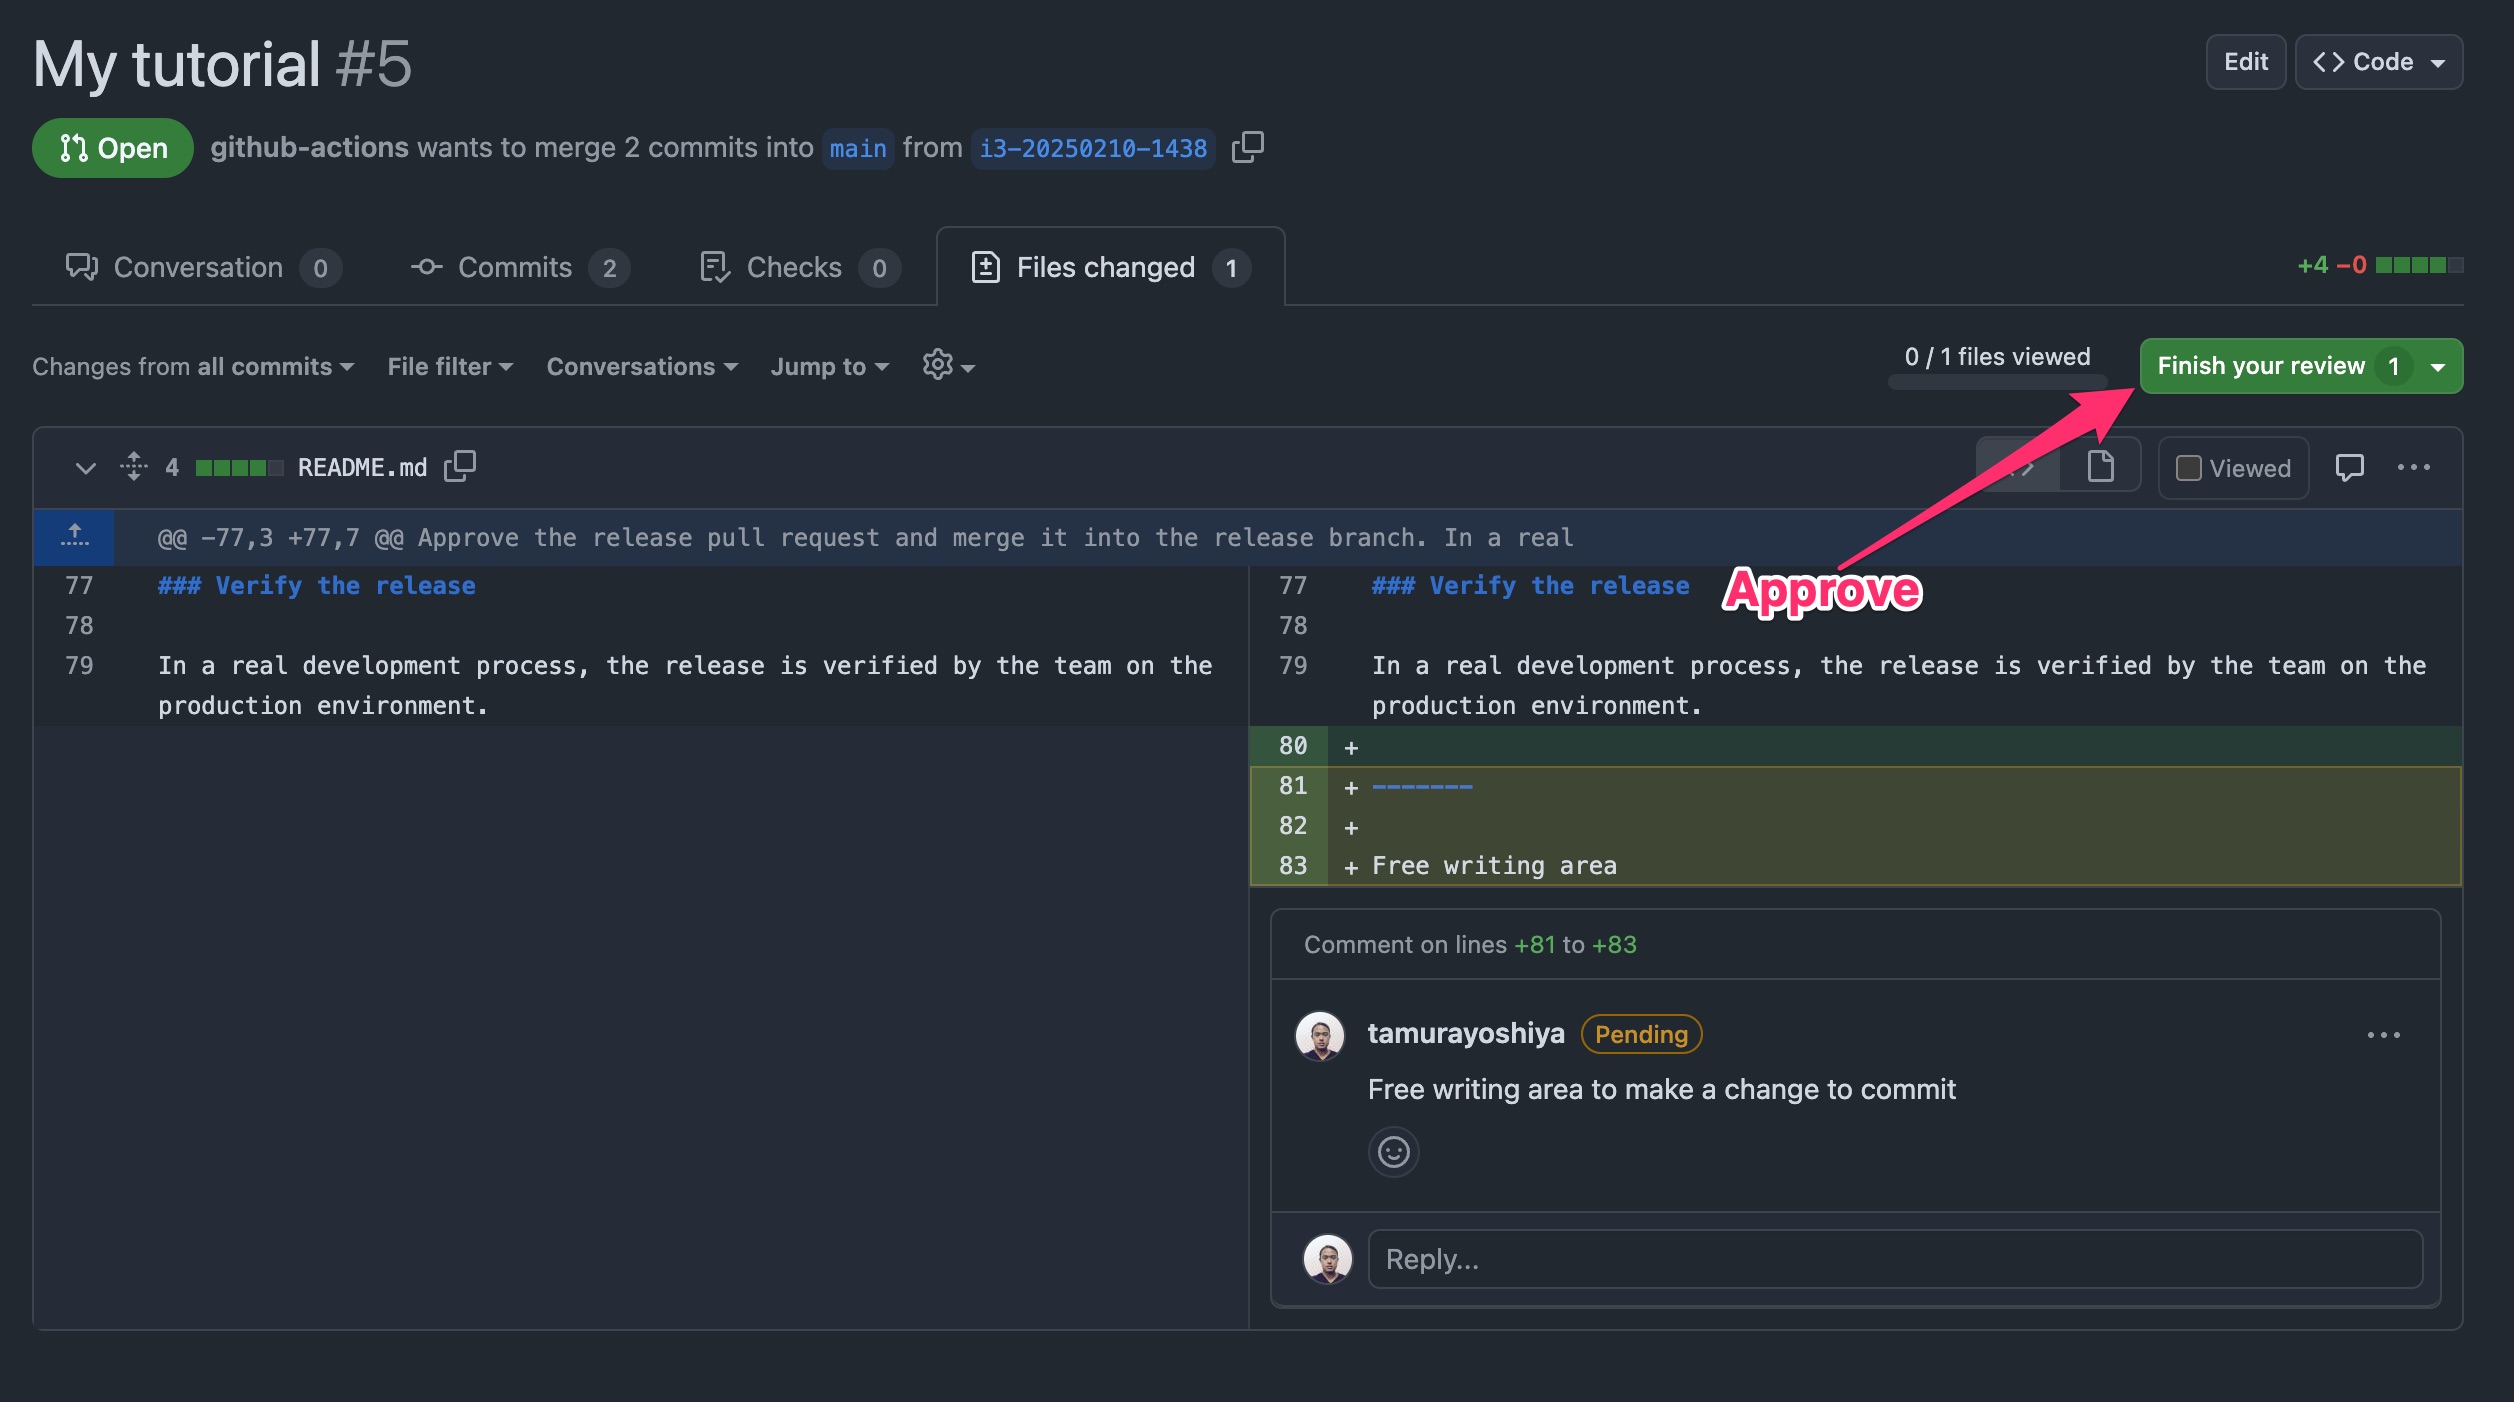This screenshot has width=2514, height=1402.
Task: Open Changes from all commits dropdown
Action: pos(193,366)
